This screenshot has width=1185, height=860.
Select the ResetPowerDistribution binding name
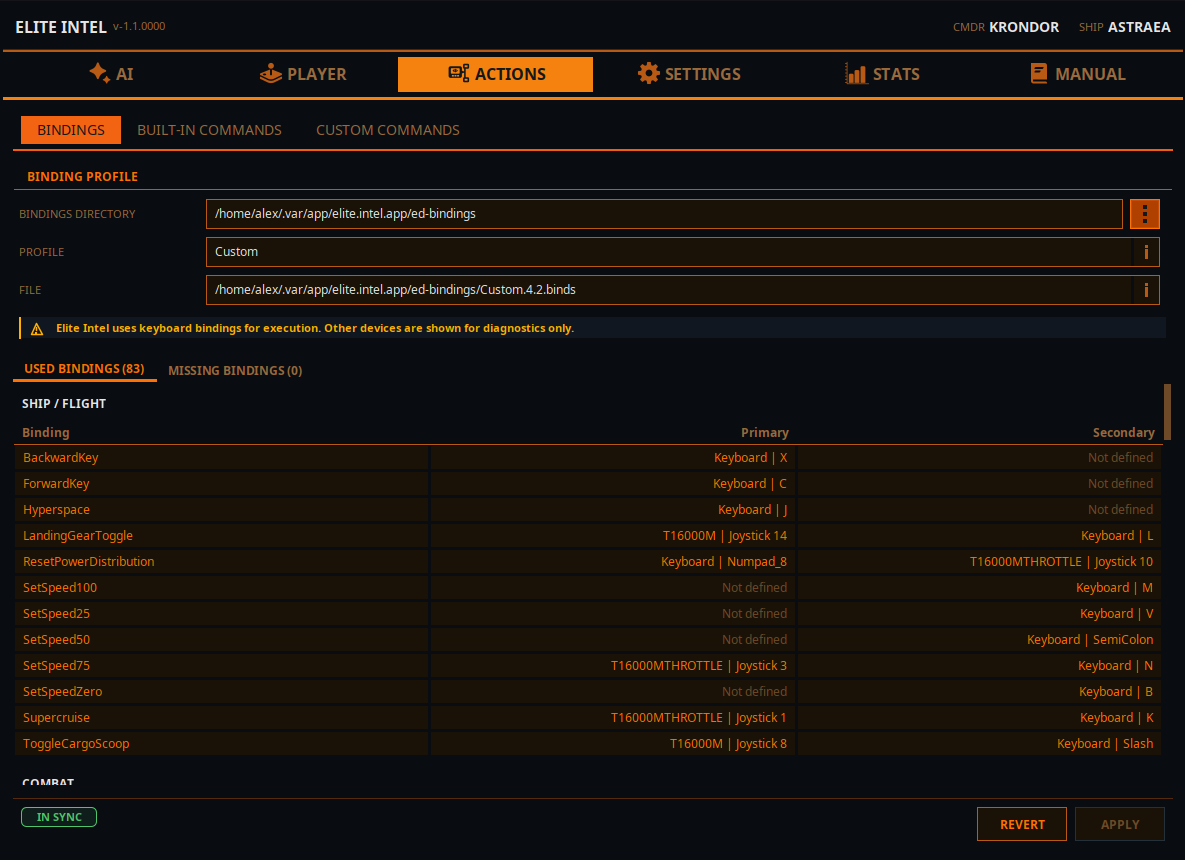pyautogui.click(x=88, y=561)
